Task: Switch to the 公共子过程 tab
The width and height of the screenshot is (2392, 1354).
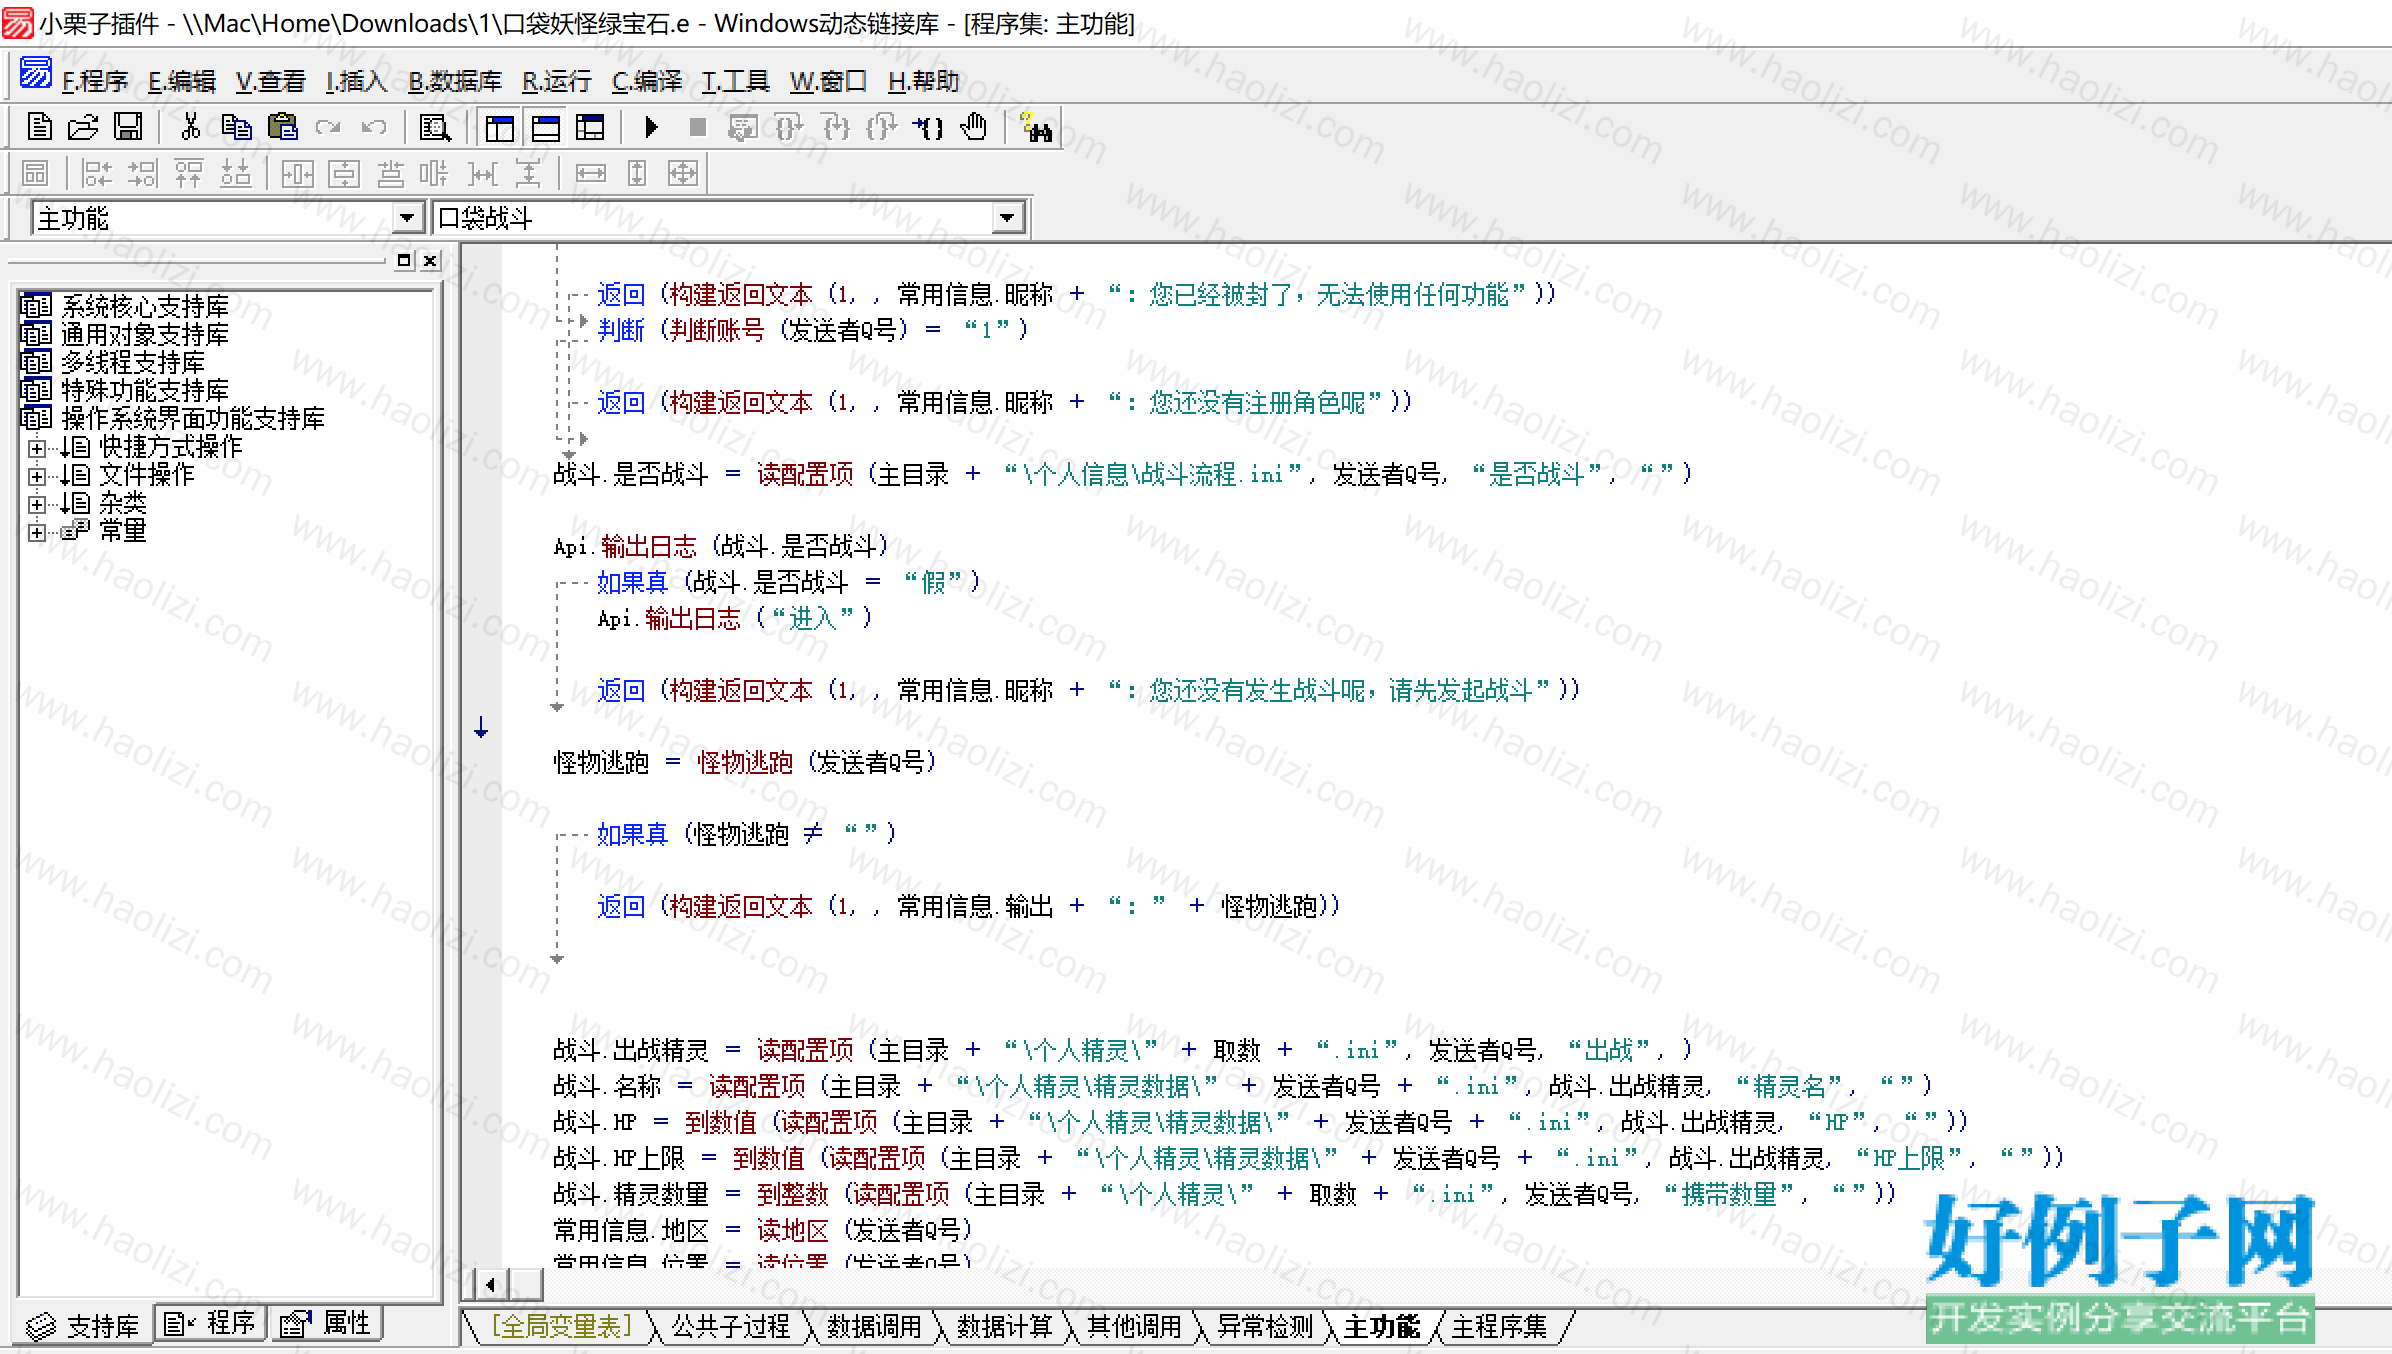Action: point(731,1326)
